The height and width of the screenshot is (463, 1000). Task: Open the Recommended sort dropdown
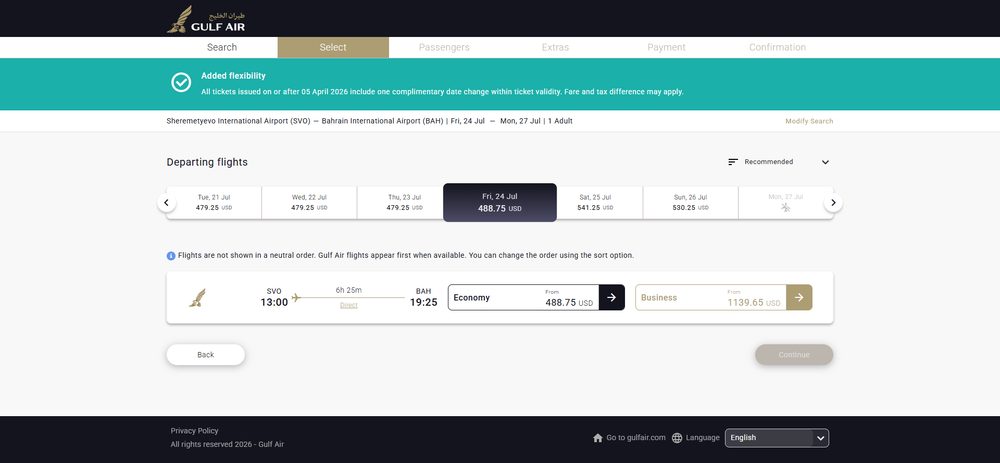coord(779,162)
